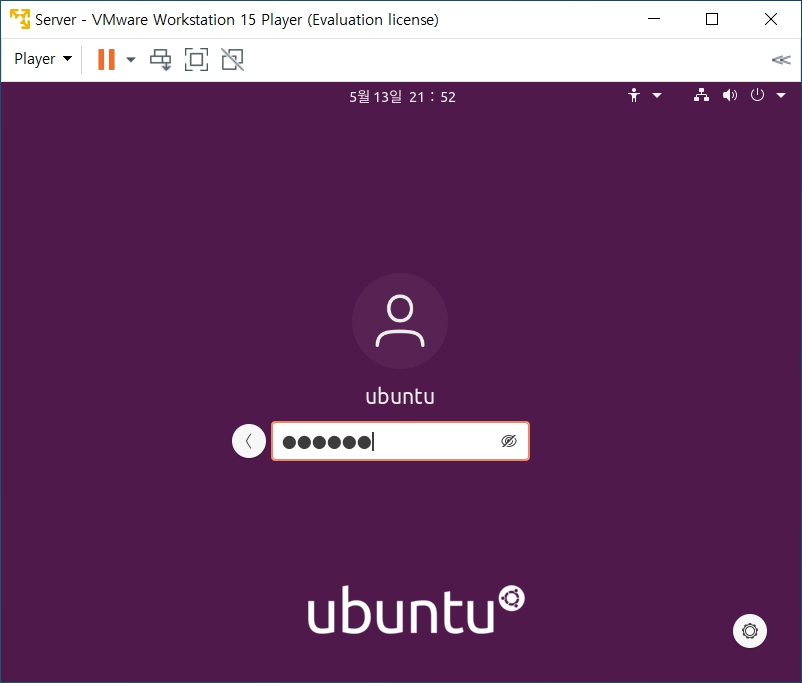802x683 pixels.
Task: Pause the virtual machine
Action: [106, 59]
